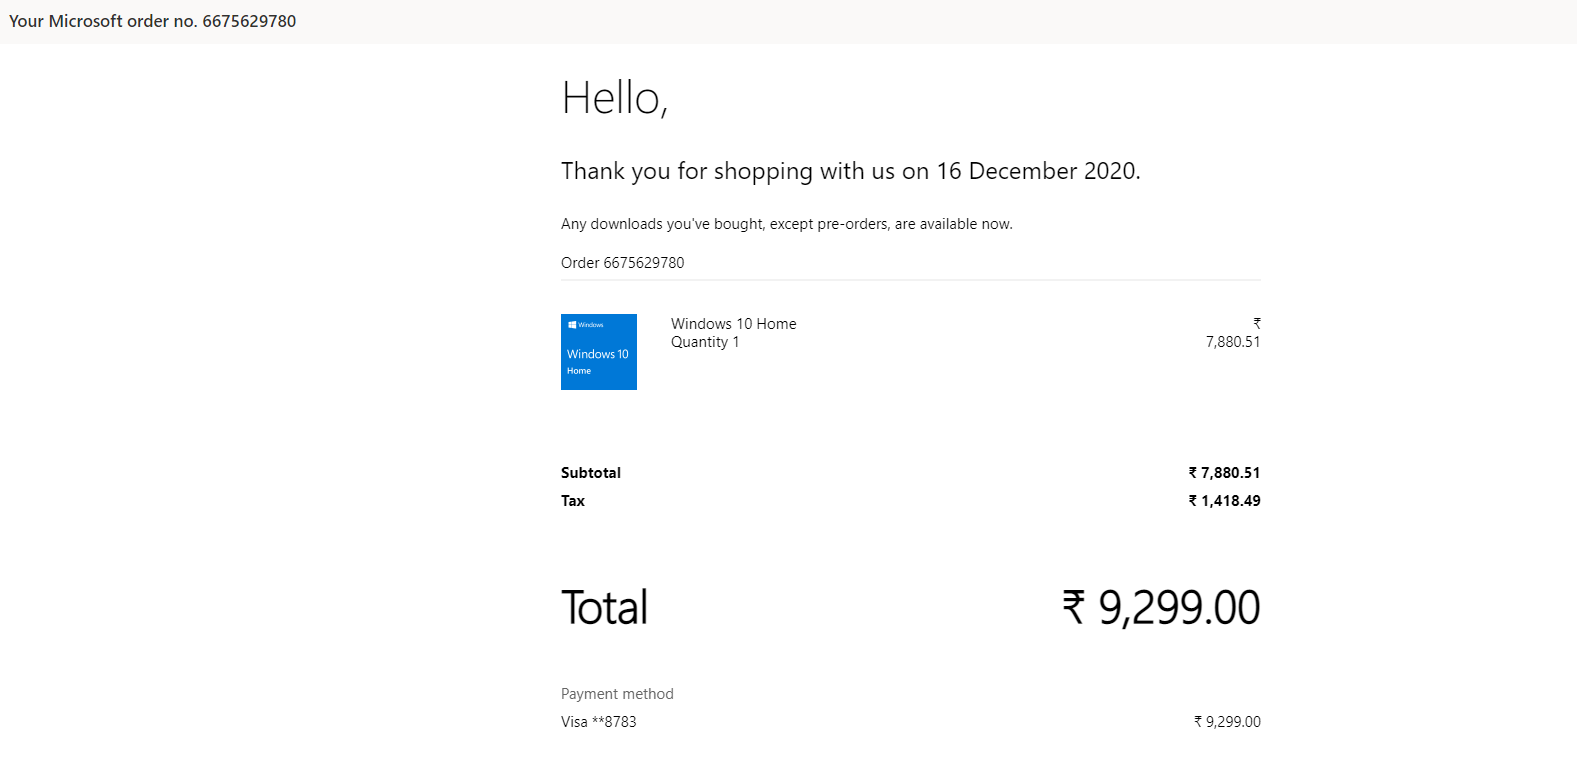Click the tax amount ₹ 1,418.49
This screenshot has width=1577, height=772.
1224,501
